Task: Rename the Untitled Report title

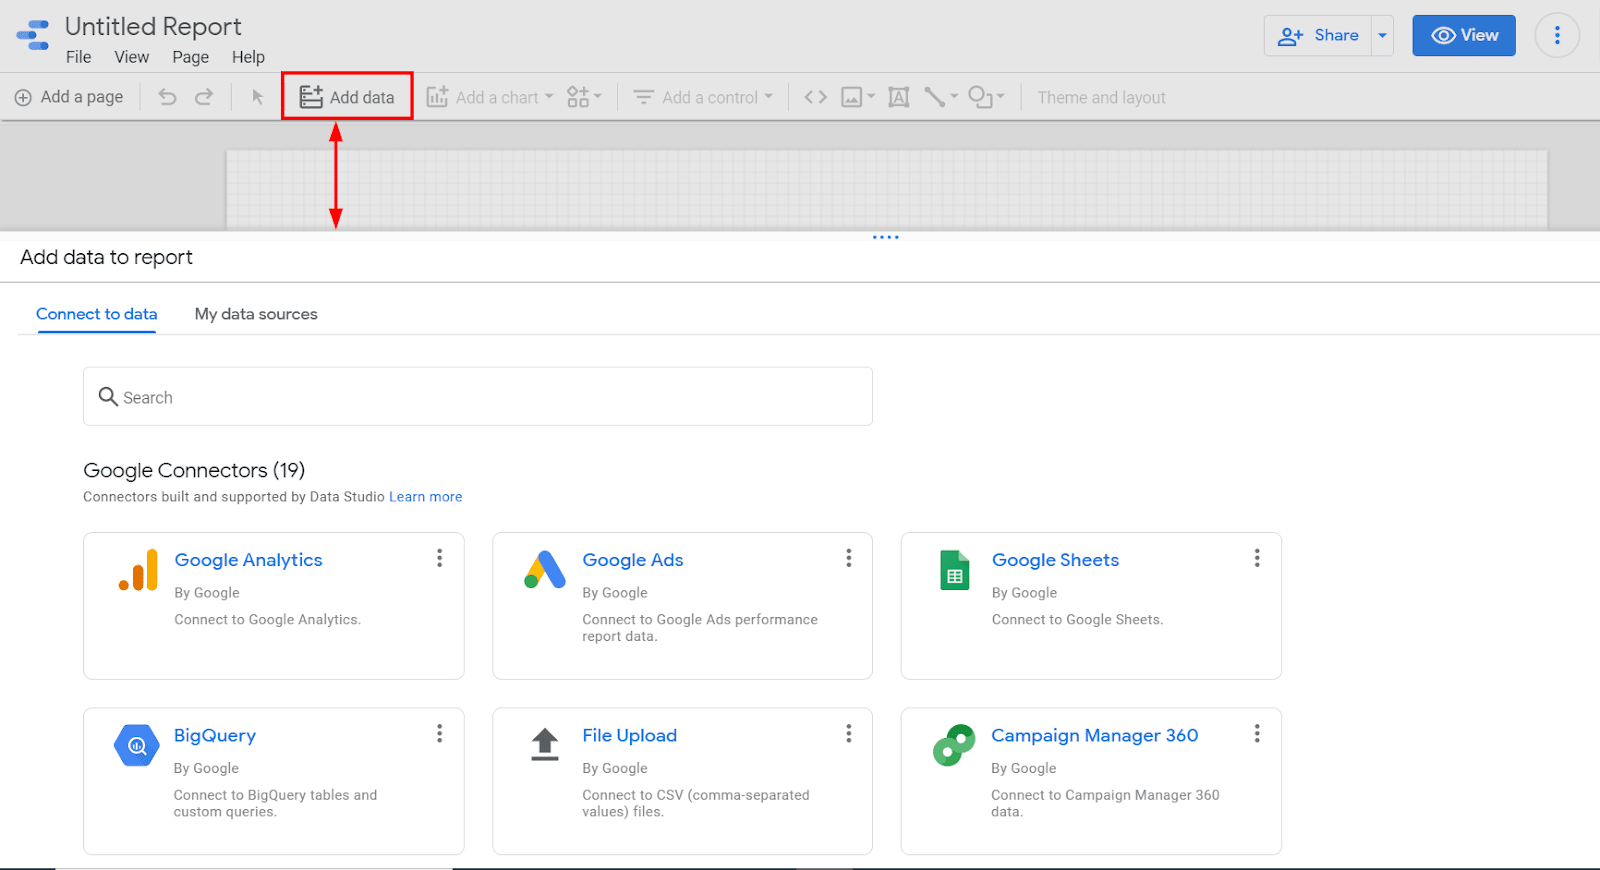Action: [x=153, y=26]
